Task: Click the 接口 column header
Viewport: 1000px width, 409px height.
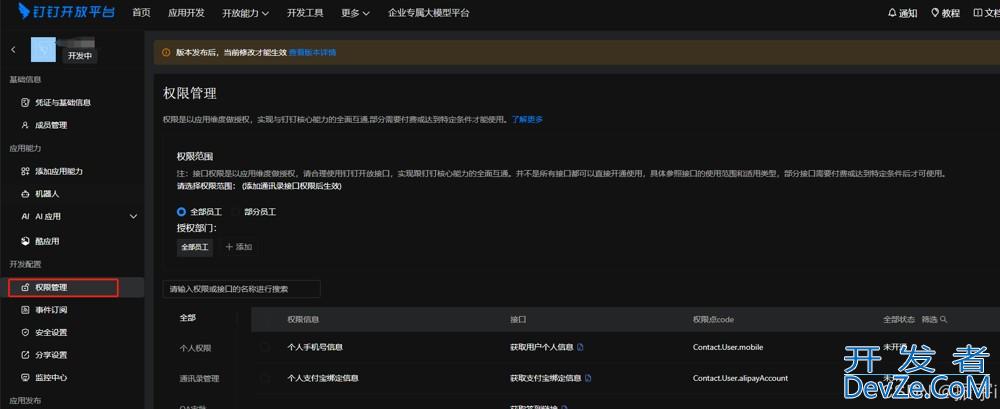Action: pos(517,319)
